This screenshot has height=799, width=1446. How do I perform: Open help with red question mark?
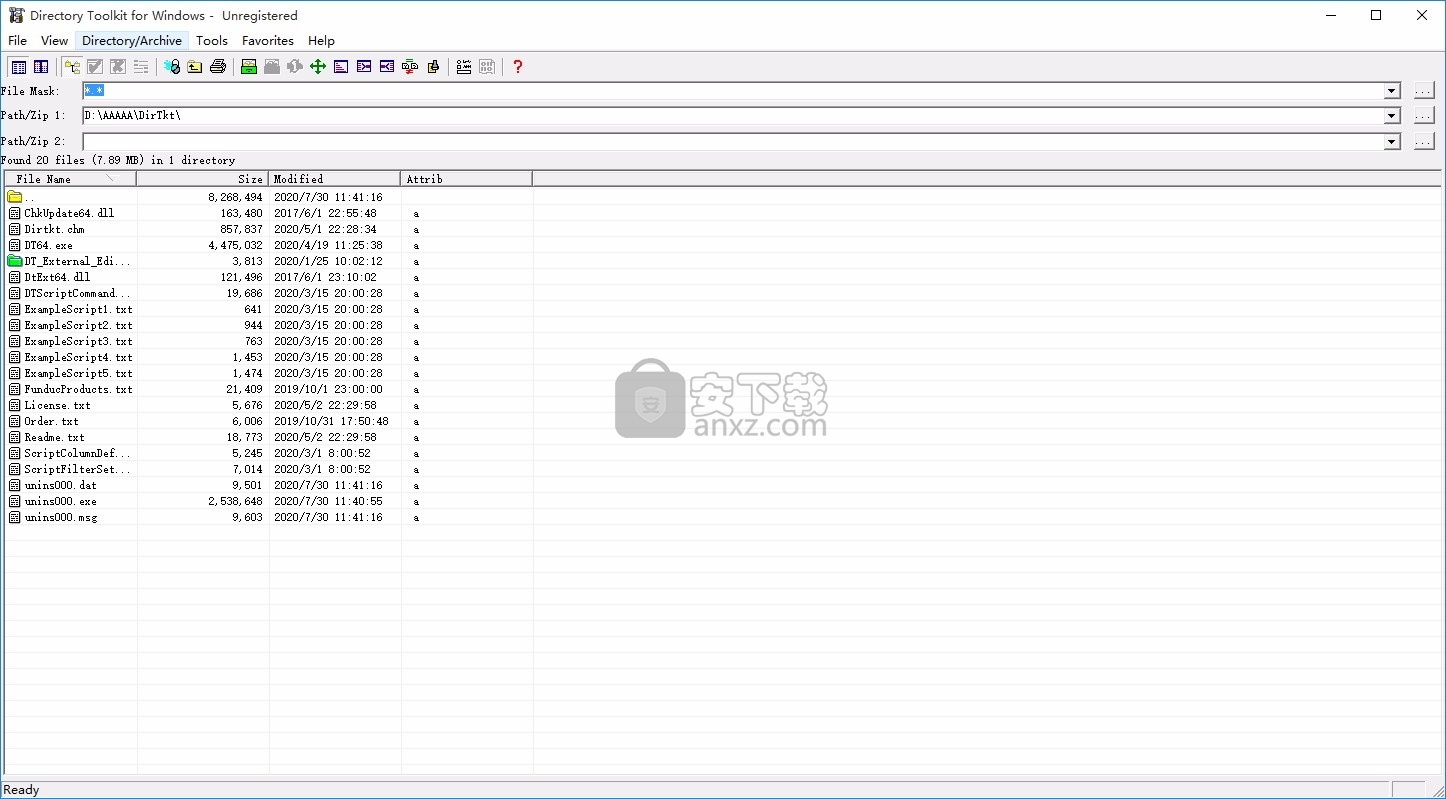pyautogui.click(x=517, y=67)
